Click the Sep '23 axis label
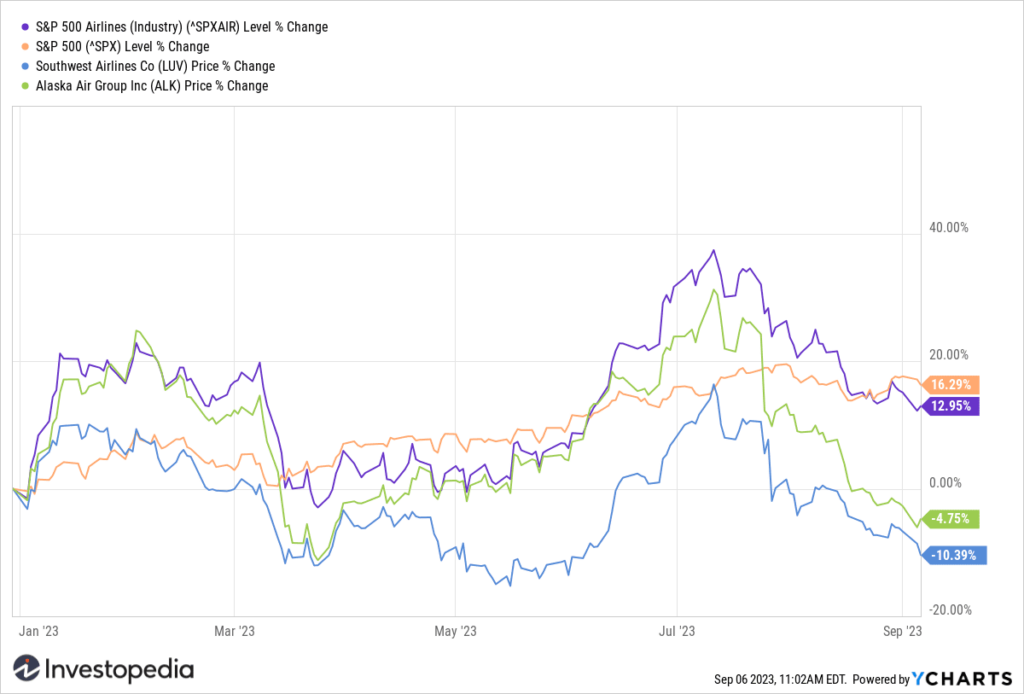Image resolution: width=1024 pixels, height=694 pixels. coord(902,631)
